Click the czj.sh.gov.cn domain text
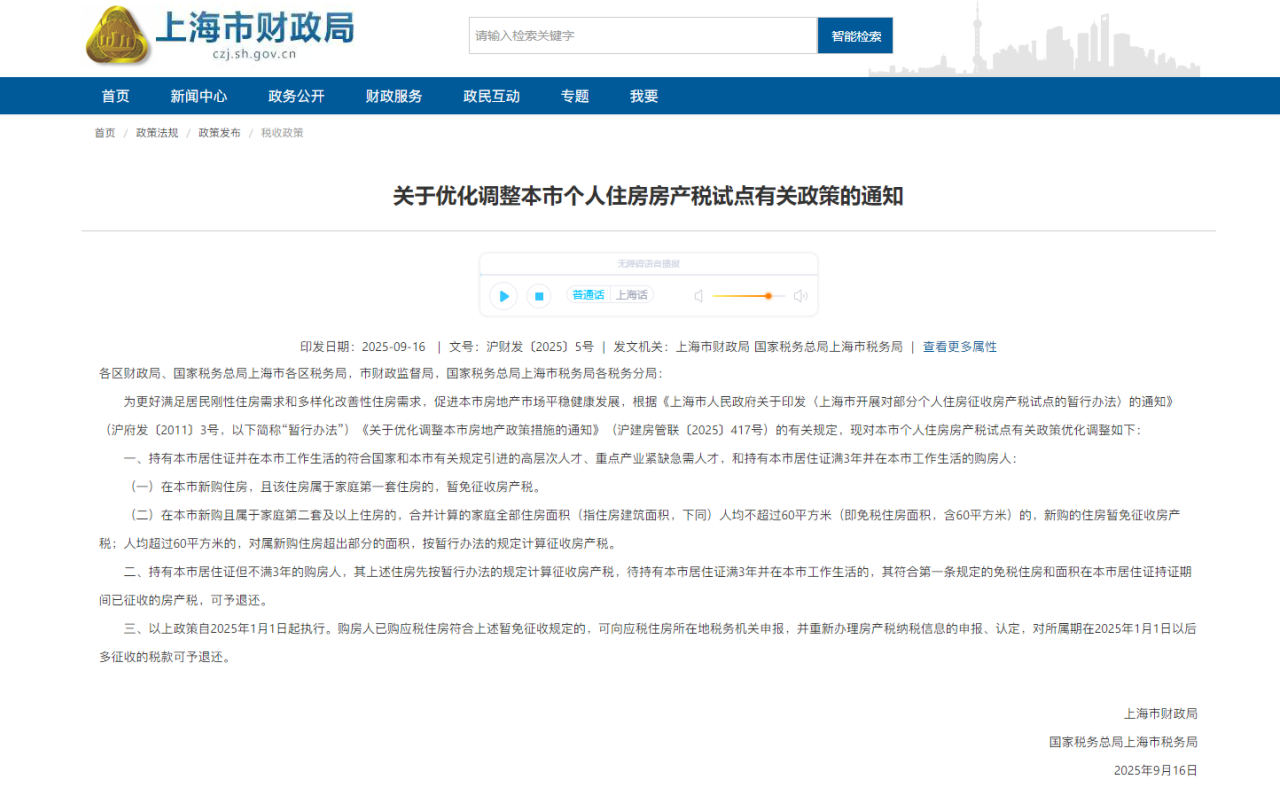This screenshot has width=1280, height=803. coord(254,55)
